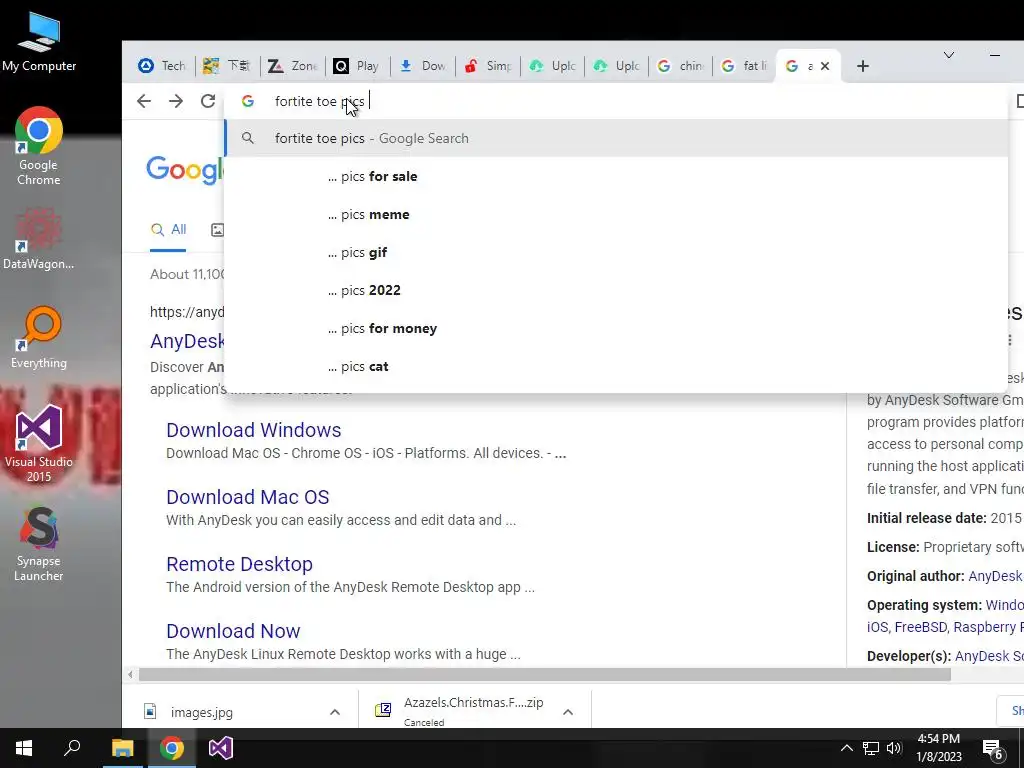Open the taskbar clock and date
Image resolution: width=1024 pixels, height=768 pixels.
pos(939,748)
